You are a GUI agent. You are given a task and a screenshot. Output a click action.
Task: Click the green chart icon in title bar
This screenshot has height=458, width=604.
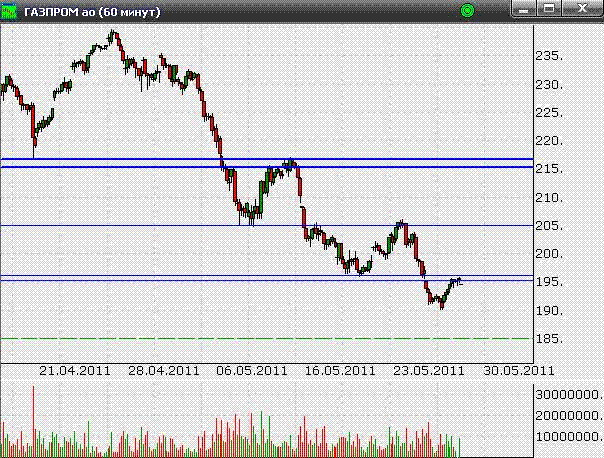point(9,12)
